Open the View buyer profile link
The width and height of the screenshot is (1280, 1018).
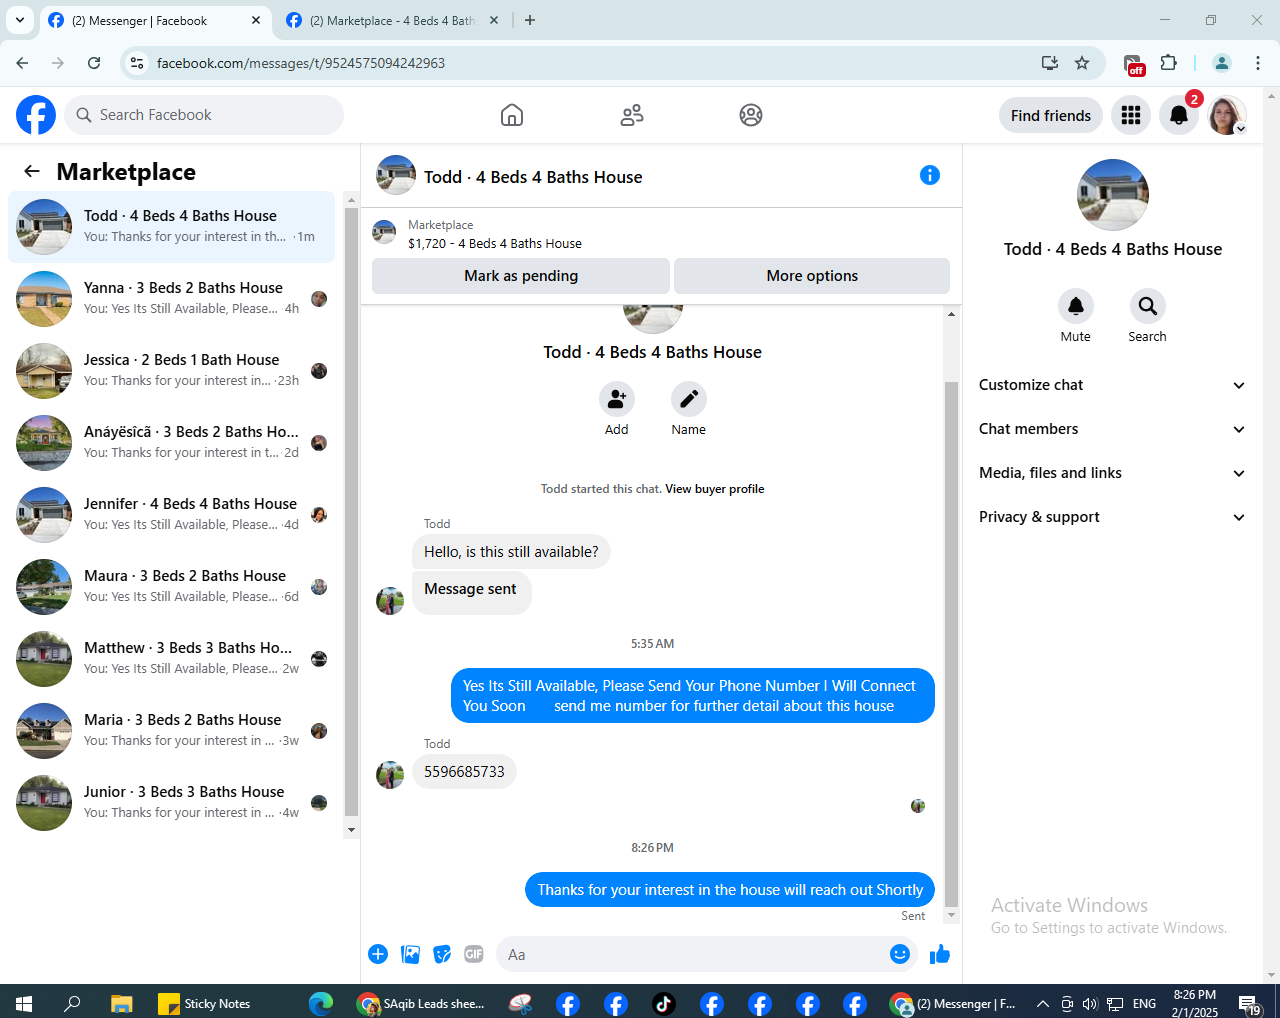tap(715, 489)
